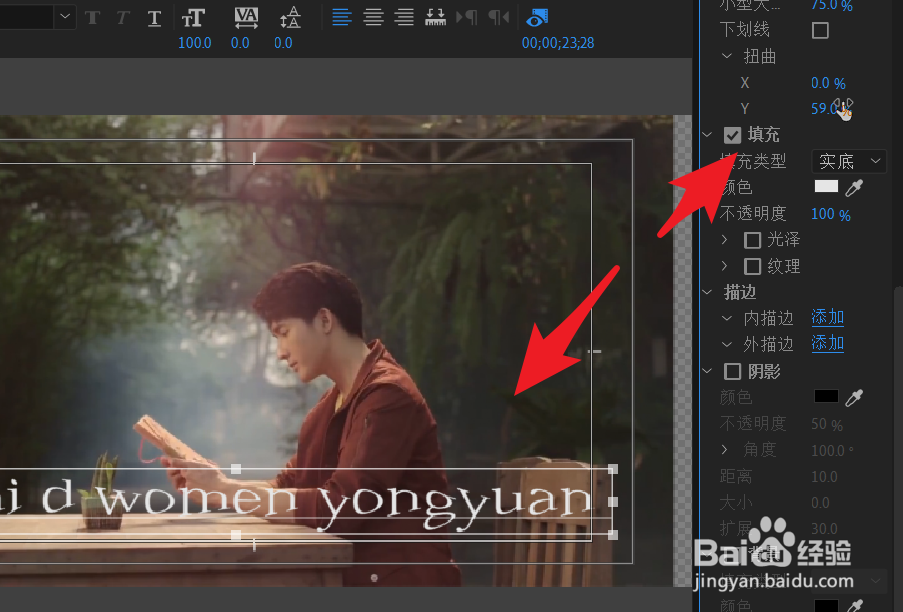Viewport: 903px width, 612px height.
Task: Click the leading line-spacing icon
Action: [x=290, y=18]
